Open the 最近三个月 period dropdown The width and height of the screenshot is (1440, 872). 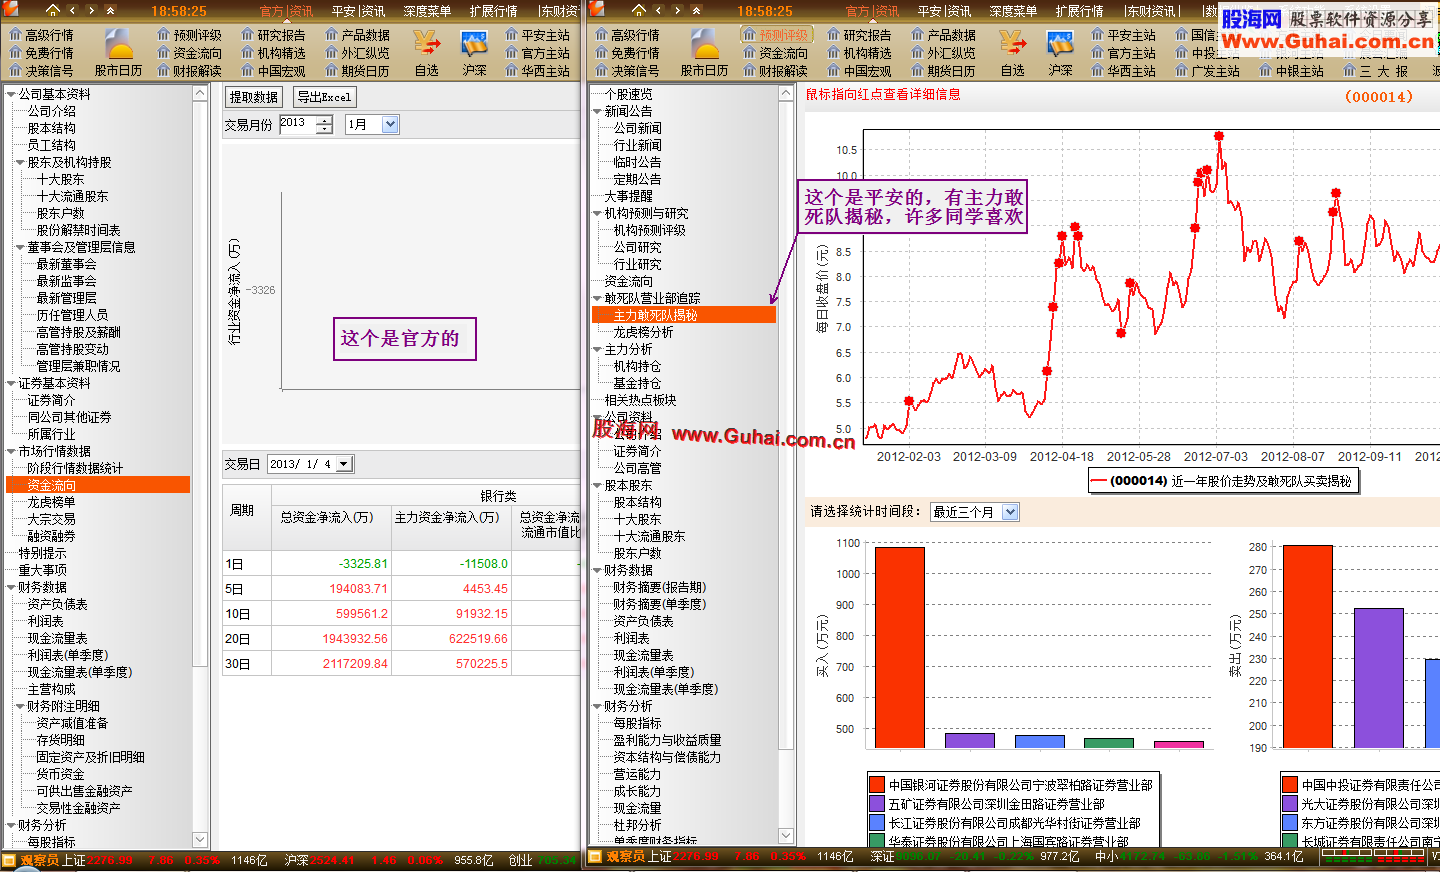pos(1010,512)
